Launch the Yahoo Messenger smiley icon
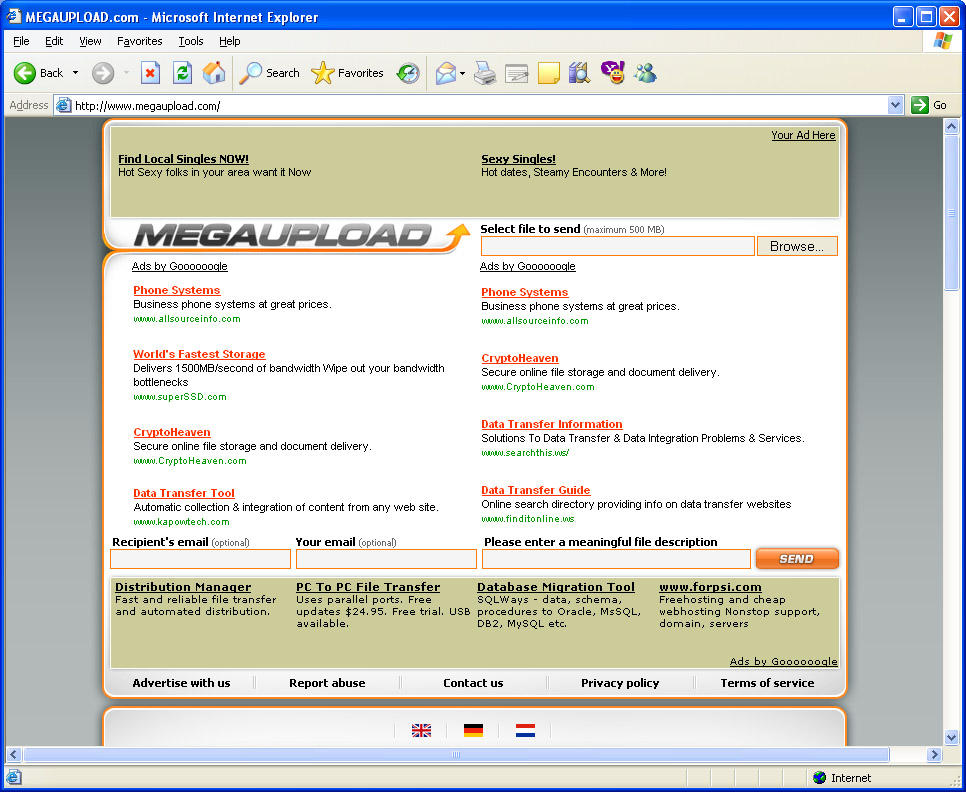 coord(612,72)
